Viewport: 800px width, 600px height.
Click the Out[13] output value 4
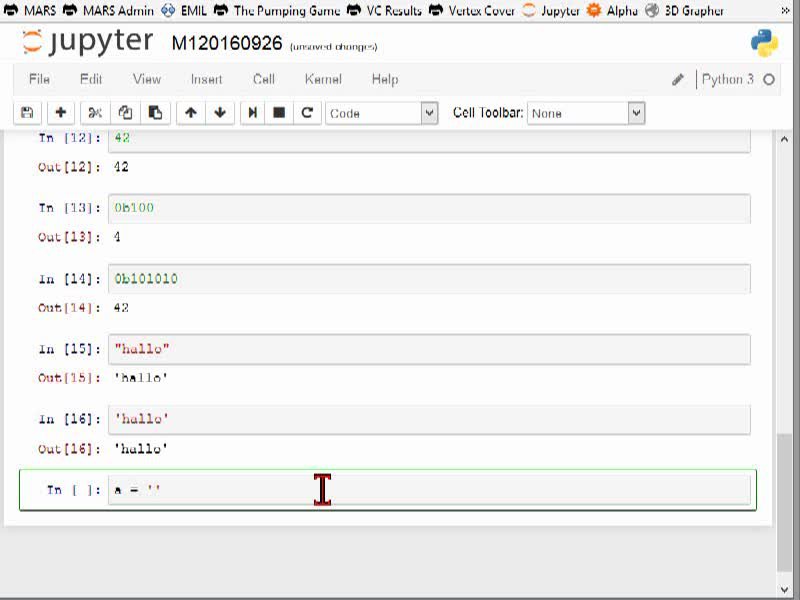[x=117, y=237]
